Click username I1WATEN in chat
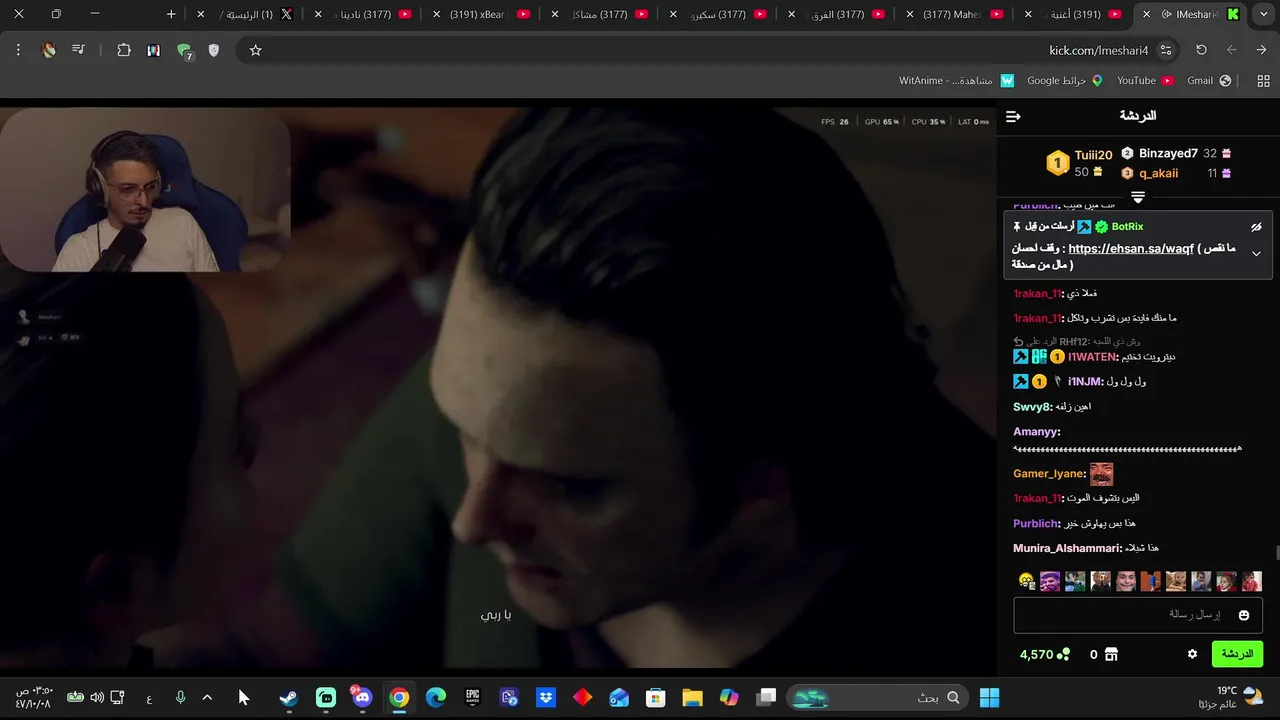Viewport: 1280px width, 720px height. [x=1092, y=357]
